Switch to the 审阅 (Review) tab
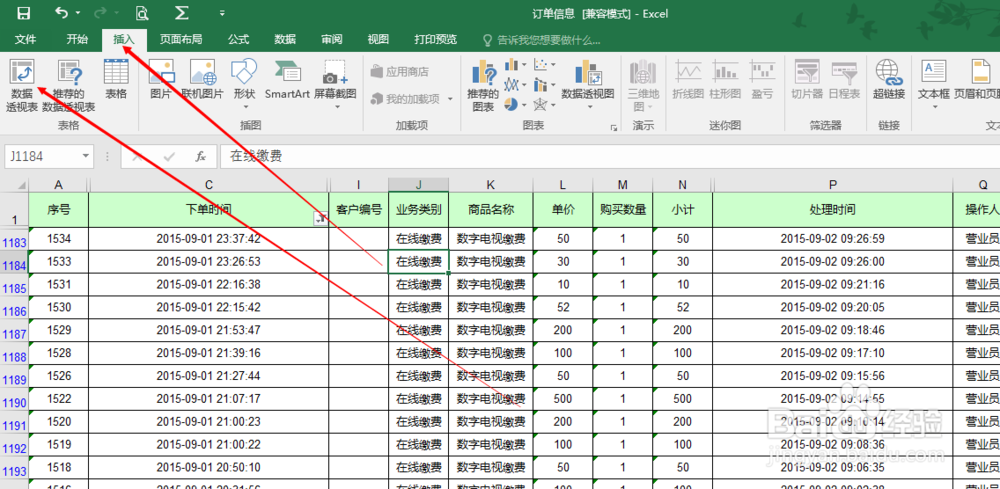The width and height of the screenshot is (1000, 489). [x=332, y=40]
